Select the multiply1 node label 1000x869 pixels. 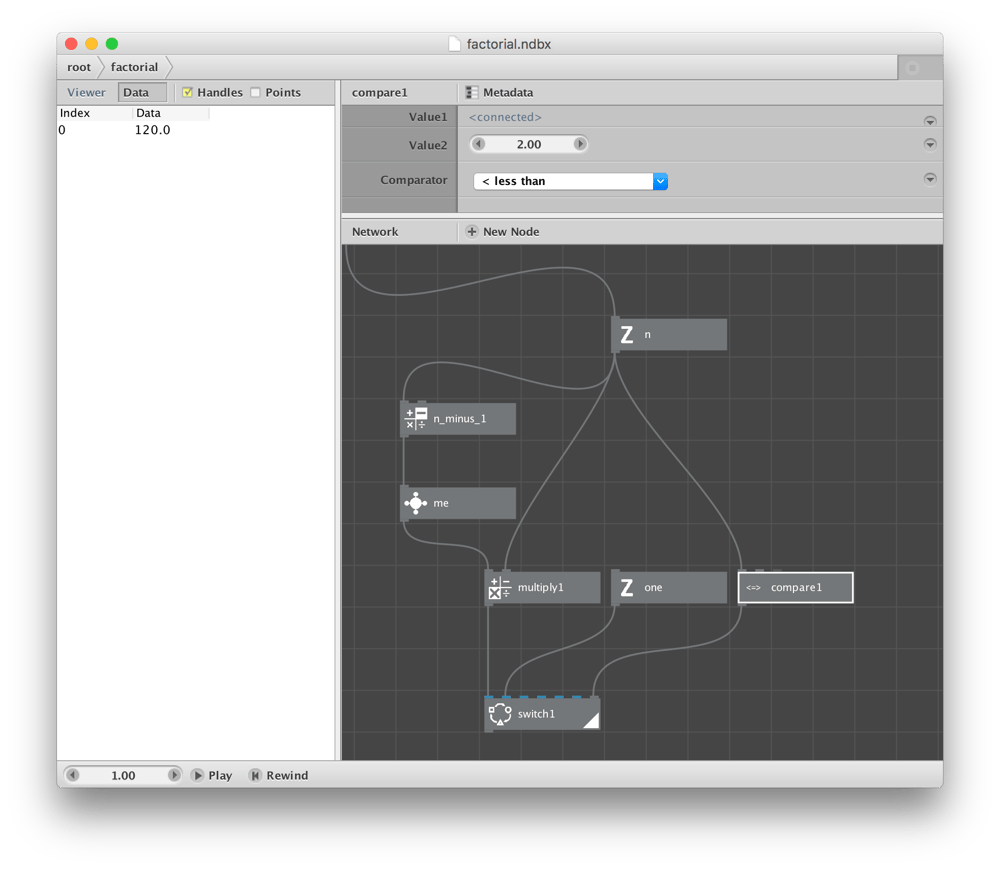point(541,587)
